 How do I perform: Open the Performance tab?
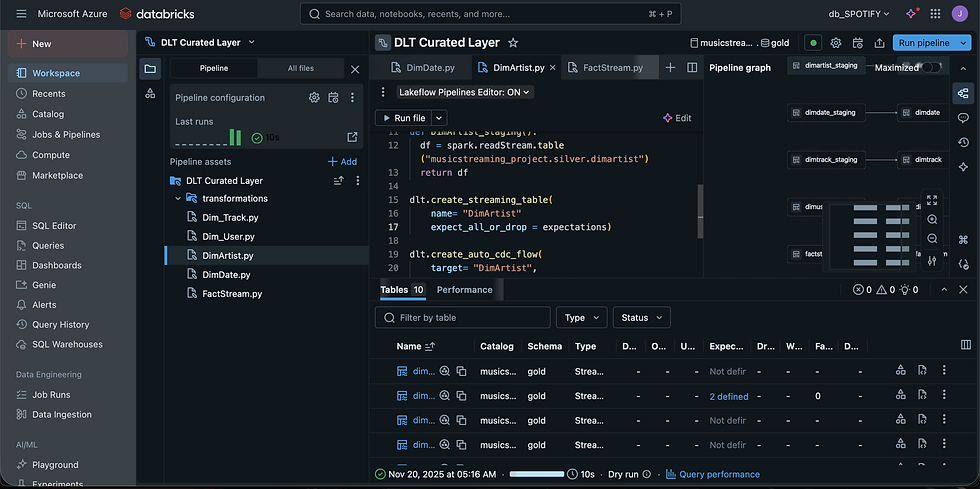pos(464,290)
